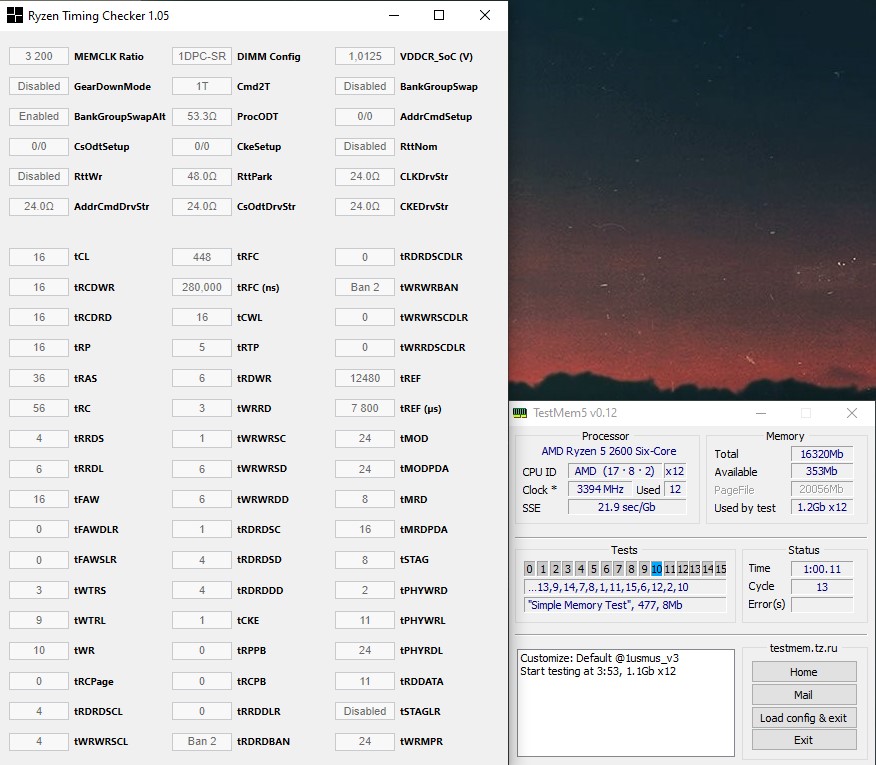This screenshot has height=765, width=876.
Task: Click the CPU ID AMD (17·8·2) value
Action: click(x=615, y=472)
